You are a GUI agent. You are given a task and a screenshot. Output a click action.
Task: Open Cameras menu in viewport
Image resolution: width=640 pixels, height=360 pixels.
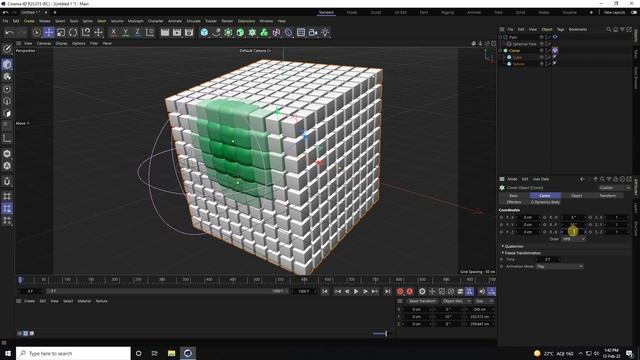click(x=44, y=43)
